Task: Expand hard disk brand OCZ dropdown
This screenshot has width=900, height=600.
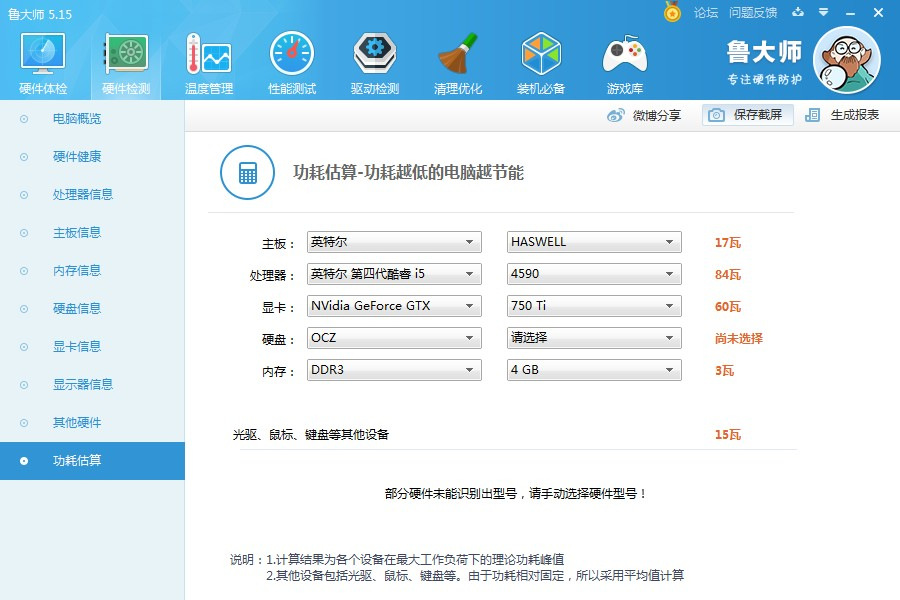Action: [394, 338]
